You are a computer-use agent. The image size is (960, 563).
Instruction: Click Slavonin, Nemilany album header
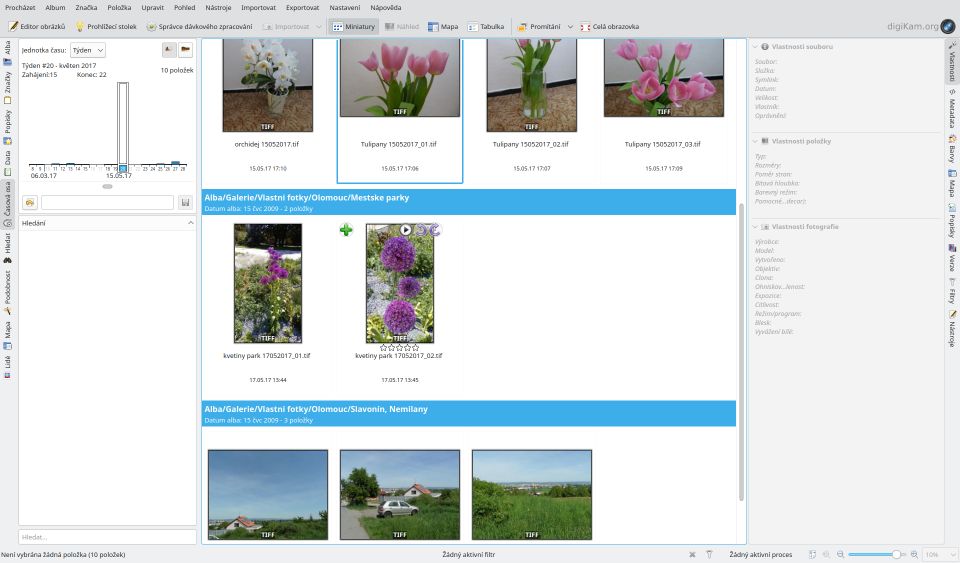click(x=469, y=414)
